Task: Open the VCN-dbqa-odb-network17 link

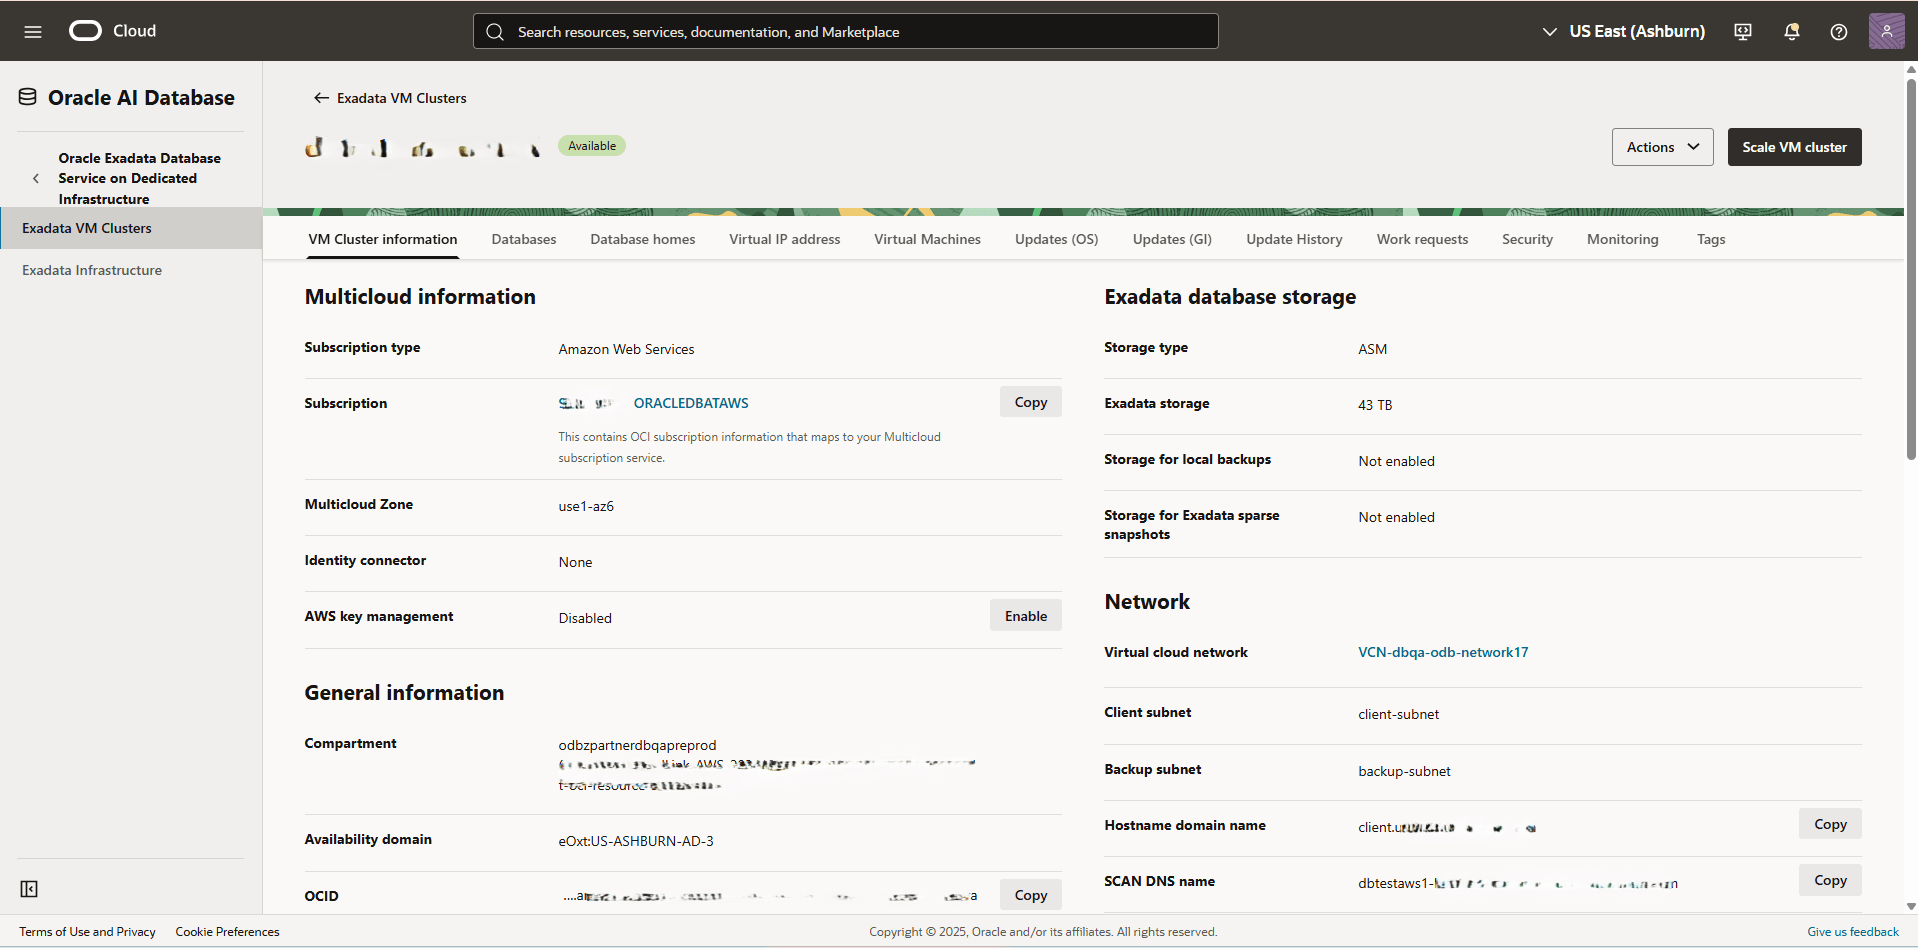Action: pyautogui.click(x=1442, y=652)
